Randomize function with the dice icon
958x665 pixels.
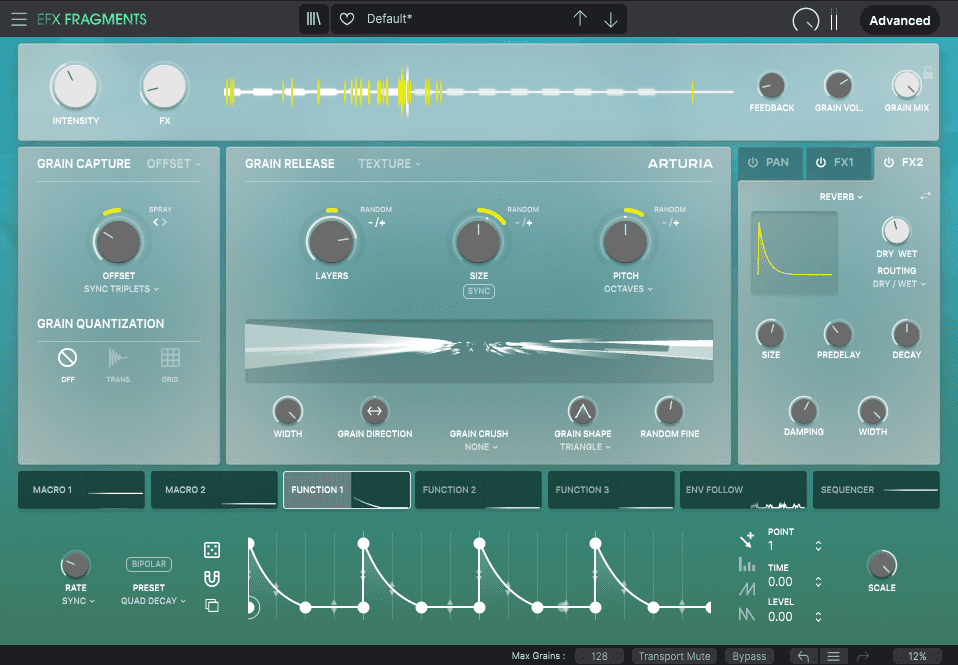coord(211,549)
